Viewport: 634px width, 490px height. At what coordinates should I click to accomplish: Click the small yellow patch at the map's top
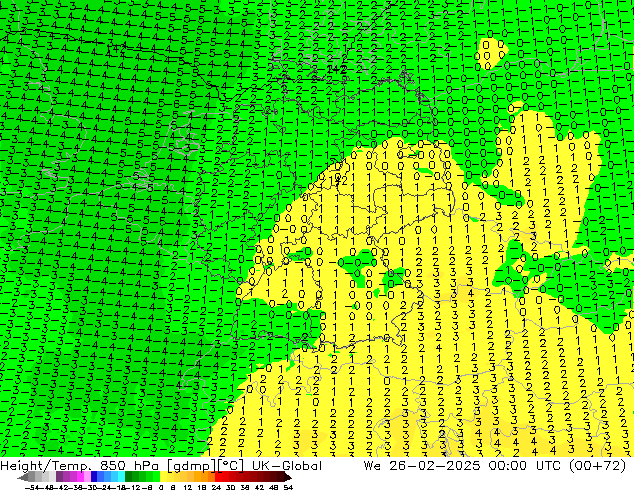point(492,50)
